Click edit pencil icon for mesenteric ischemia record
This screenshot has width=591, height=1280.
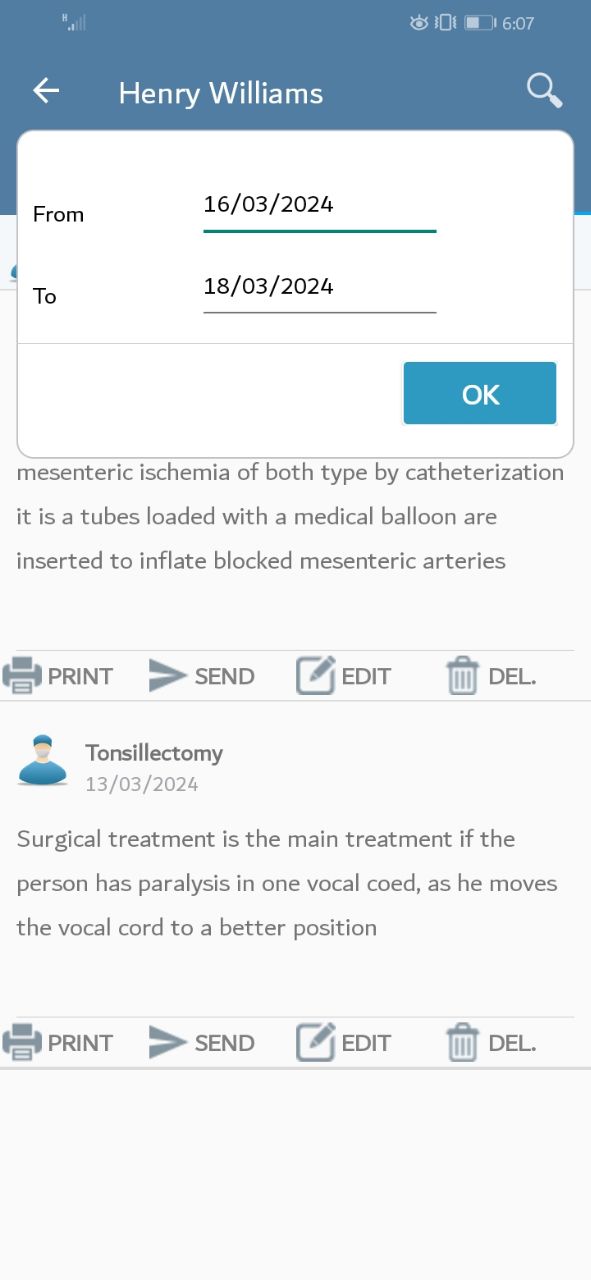(x=315, y=676)
